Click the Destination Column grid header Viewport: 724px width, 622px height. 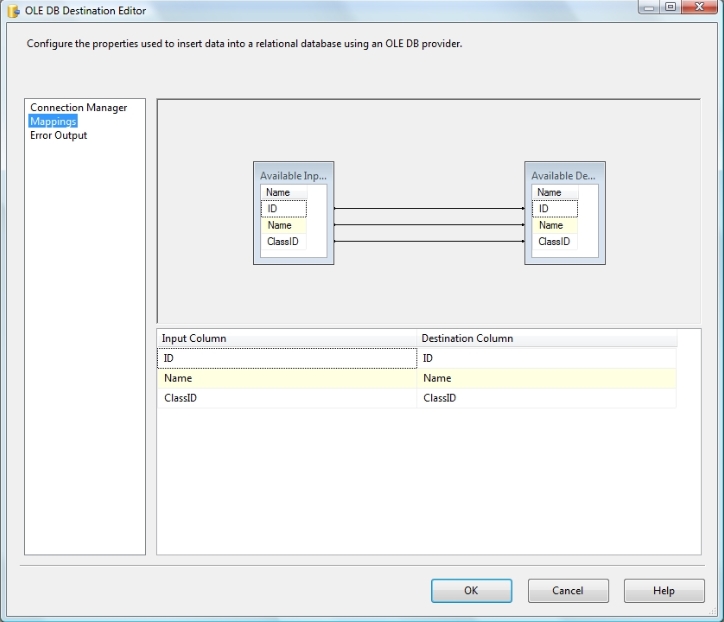coord(547,338)
